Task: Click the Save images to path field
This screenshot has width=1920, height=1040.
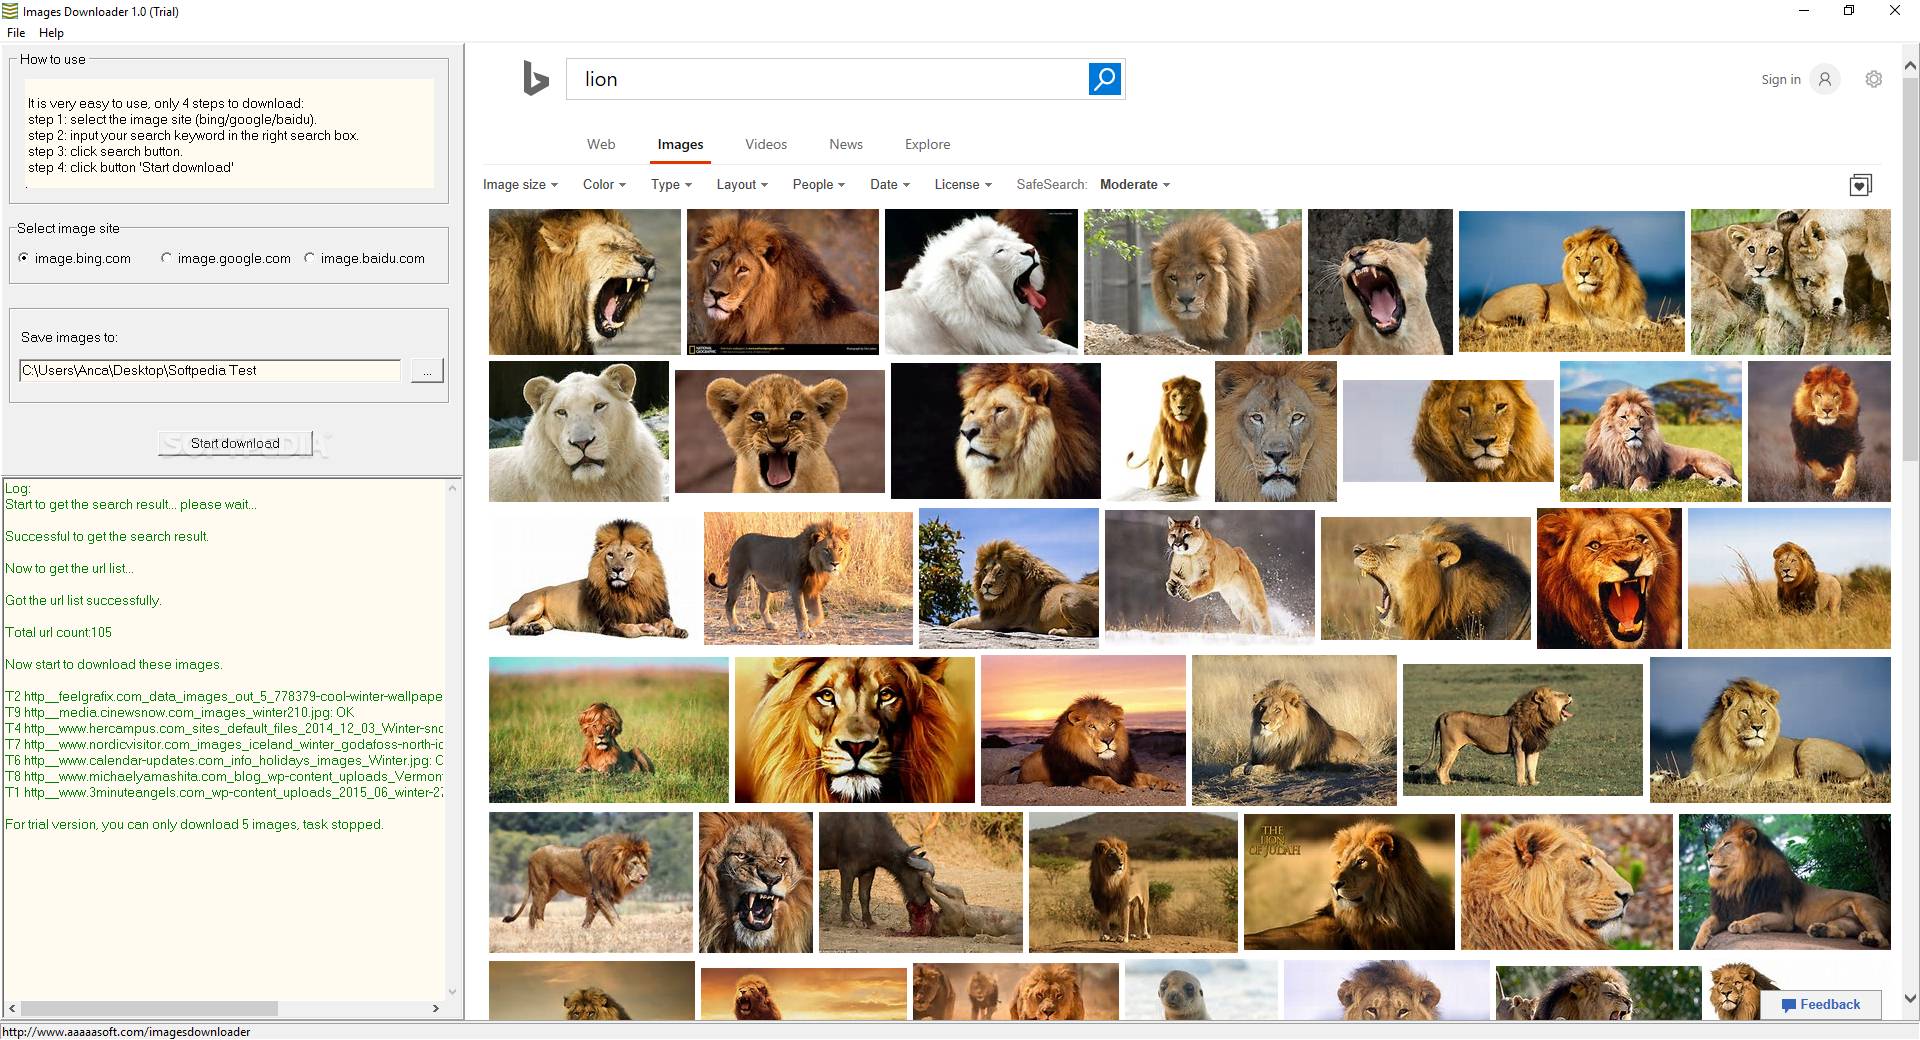Action: [x=210, y=371]
